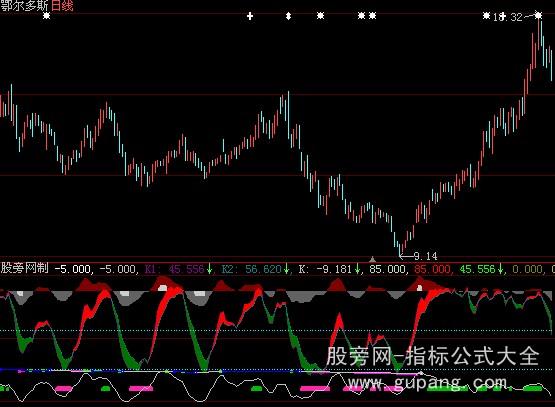Click the 18.32 high price label
This screenshot has width=555, height=407.
pos(508,17)
